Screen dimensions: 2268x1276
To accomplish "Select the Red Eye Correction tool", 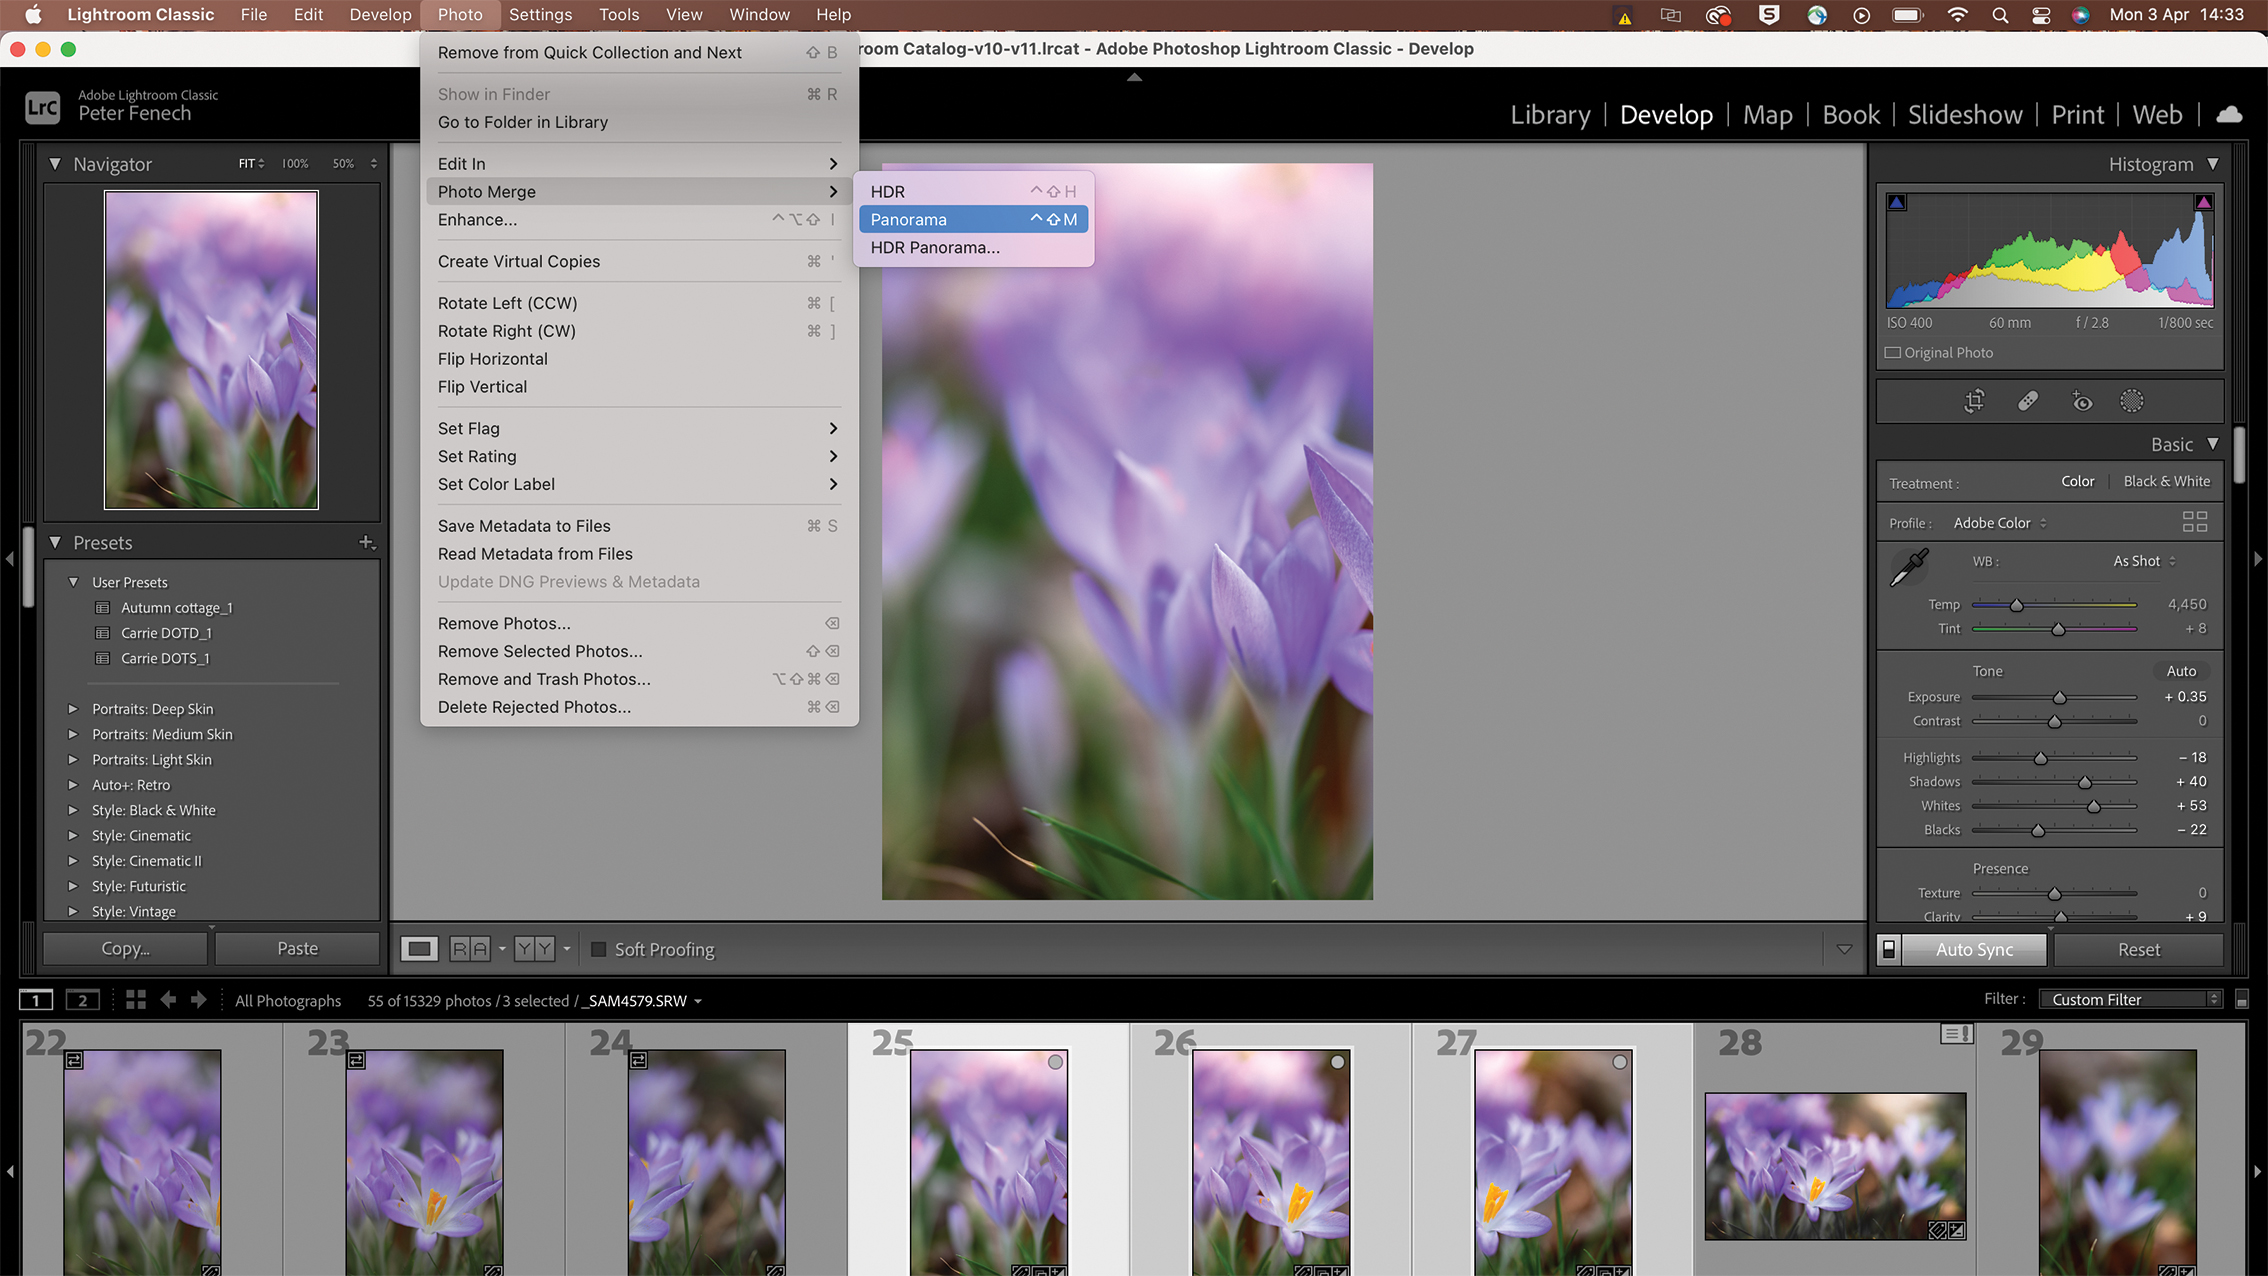I will tap(2083, 401).
